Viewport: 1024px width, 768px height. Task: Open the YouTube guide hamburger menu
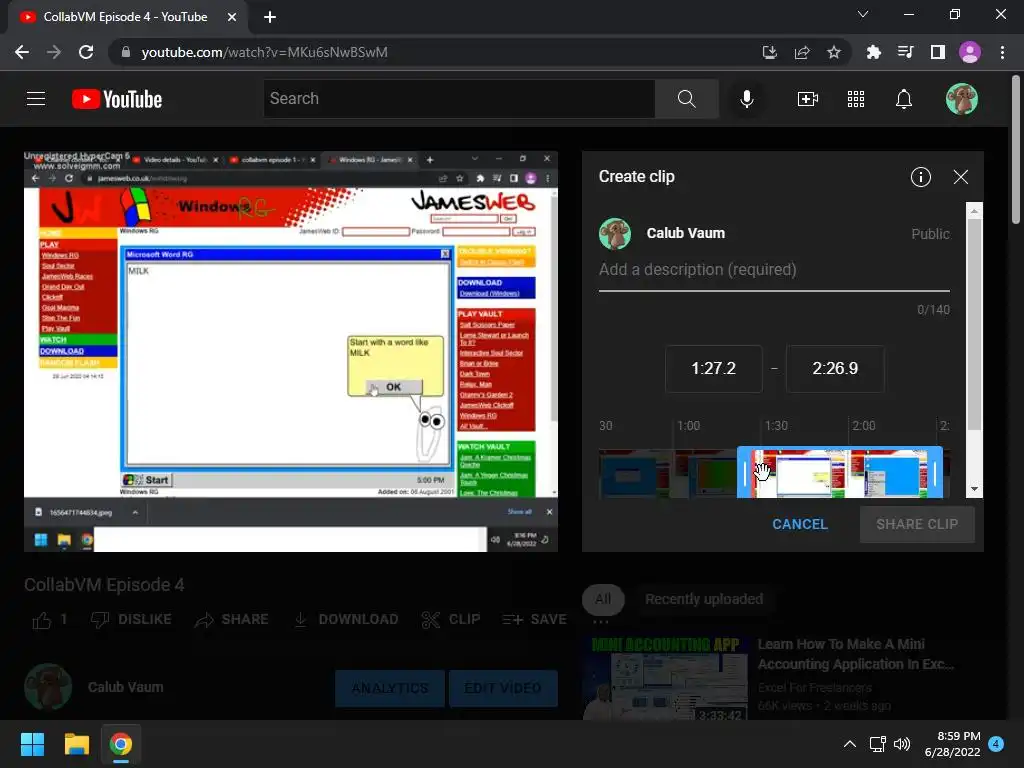36,99
